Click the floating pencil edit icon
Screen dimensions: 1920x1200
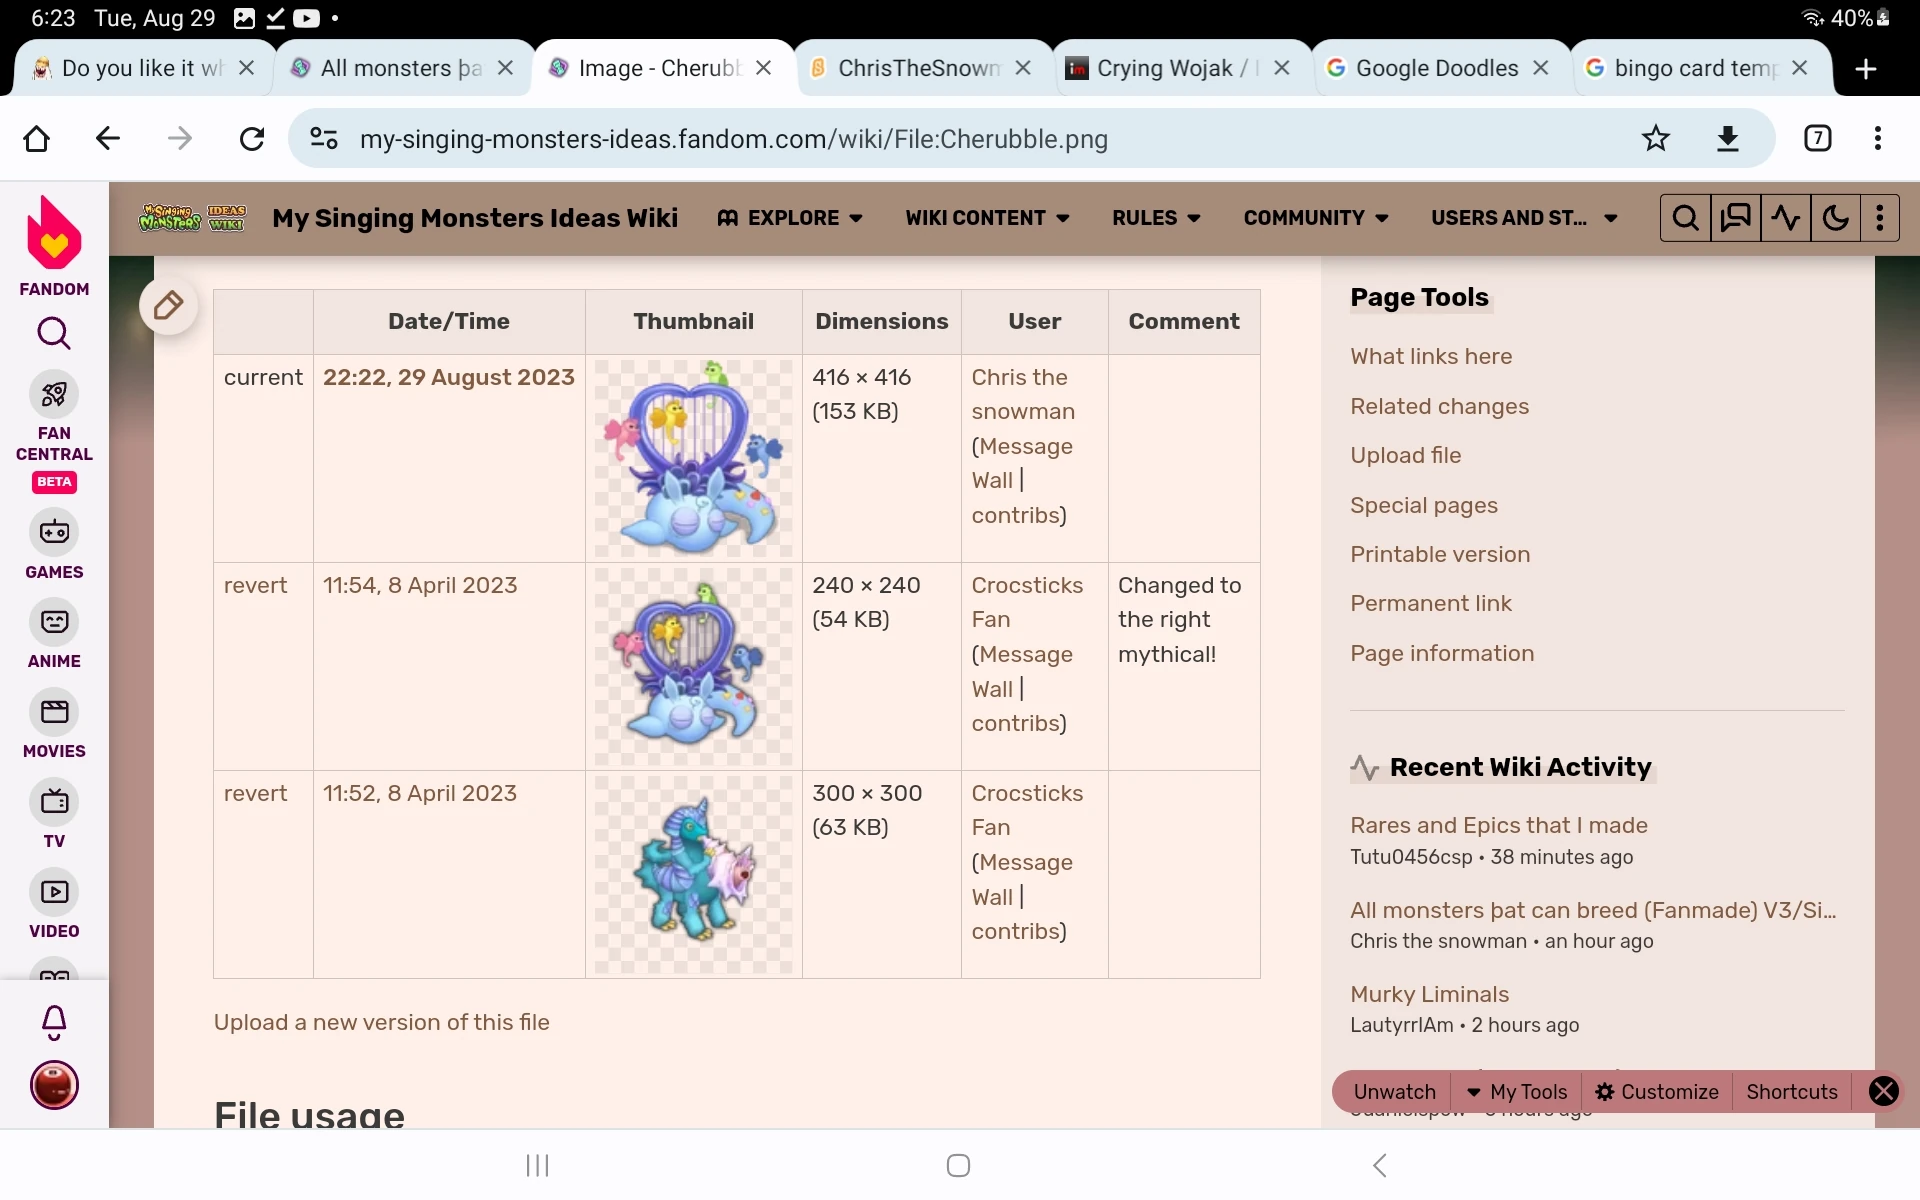coord(168,306)
